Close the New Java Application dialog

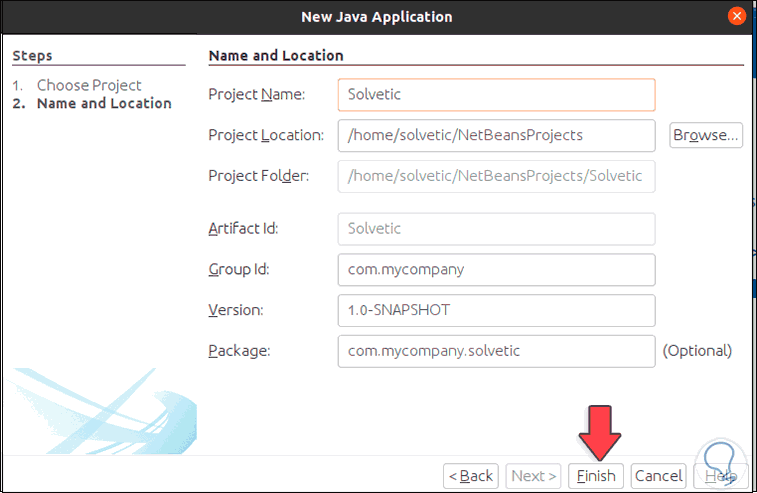click(x=737, y=16)
